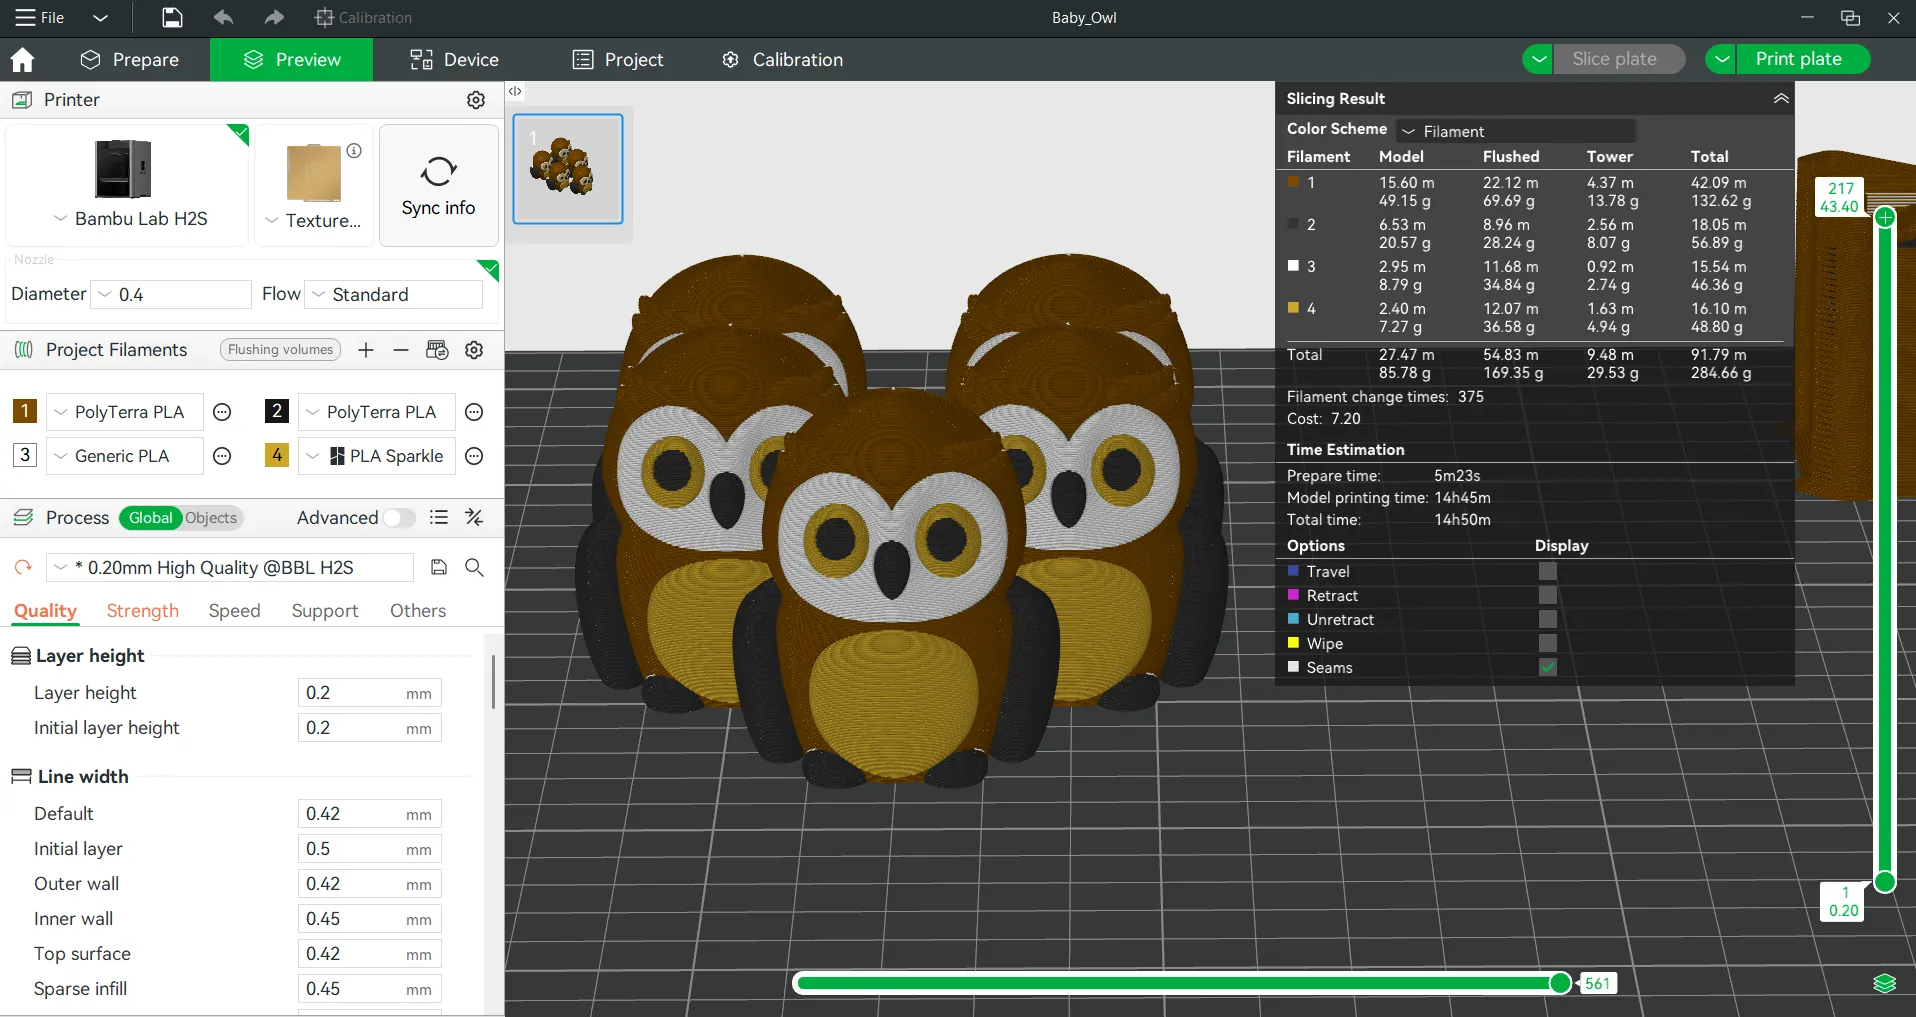Open the compare presets icon beside Advanced
This screenshot has width=1916, height=1017.
click(x=475, y=517)
